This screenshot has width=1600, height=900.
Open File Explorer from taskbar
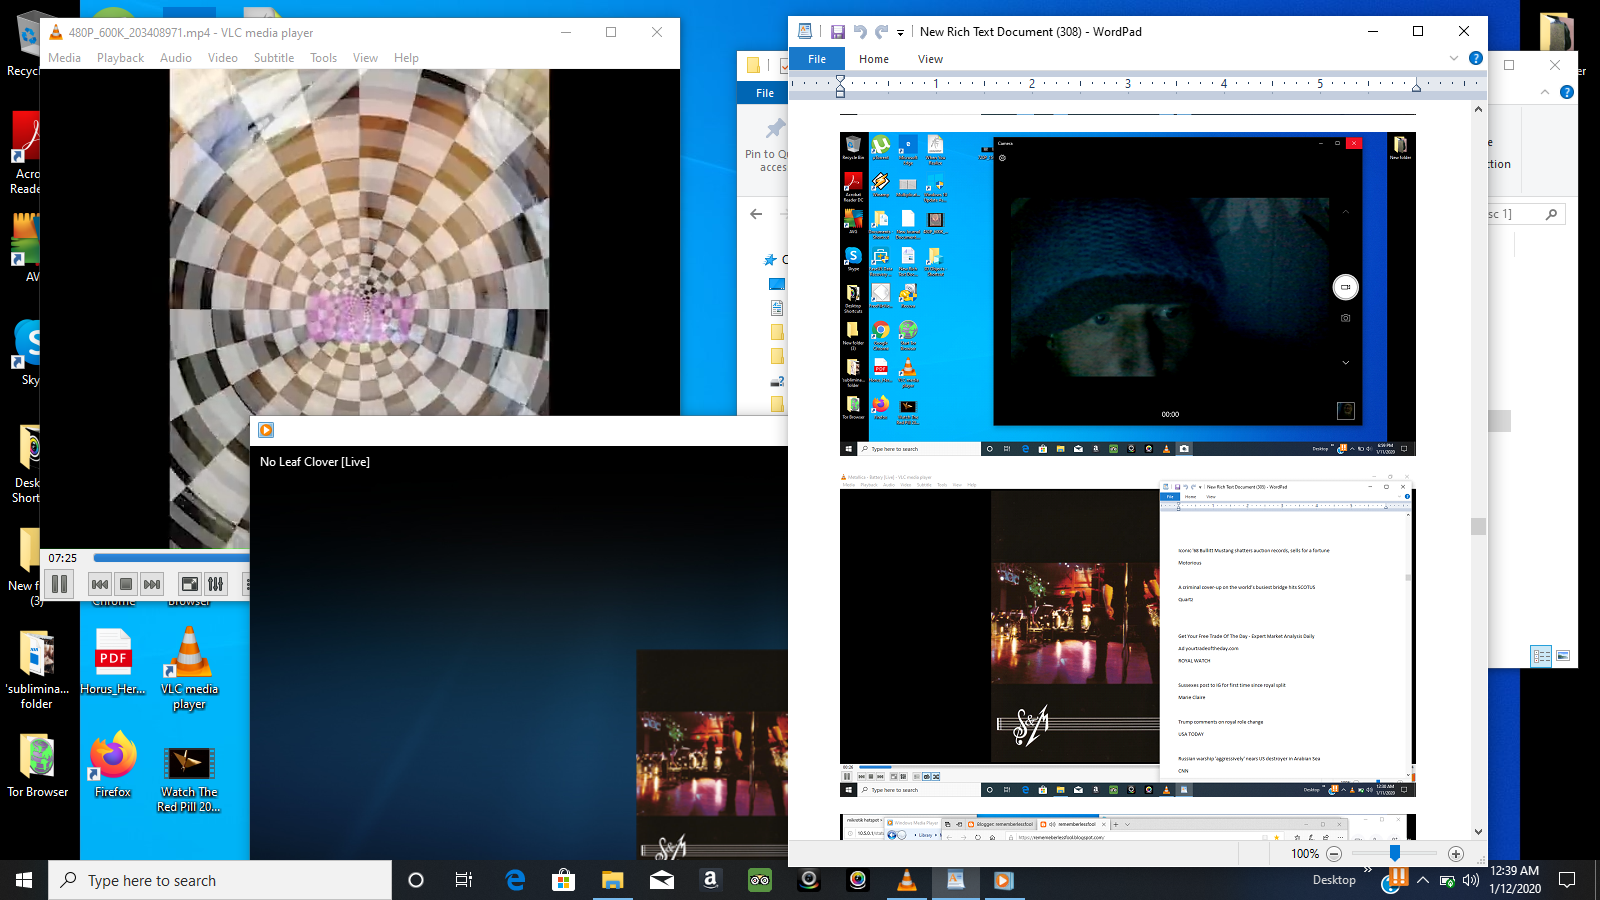pyautogui.click(x=612, y=880)
